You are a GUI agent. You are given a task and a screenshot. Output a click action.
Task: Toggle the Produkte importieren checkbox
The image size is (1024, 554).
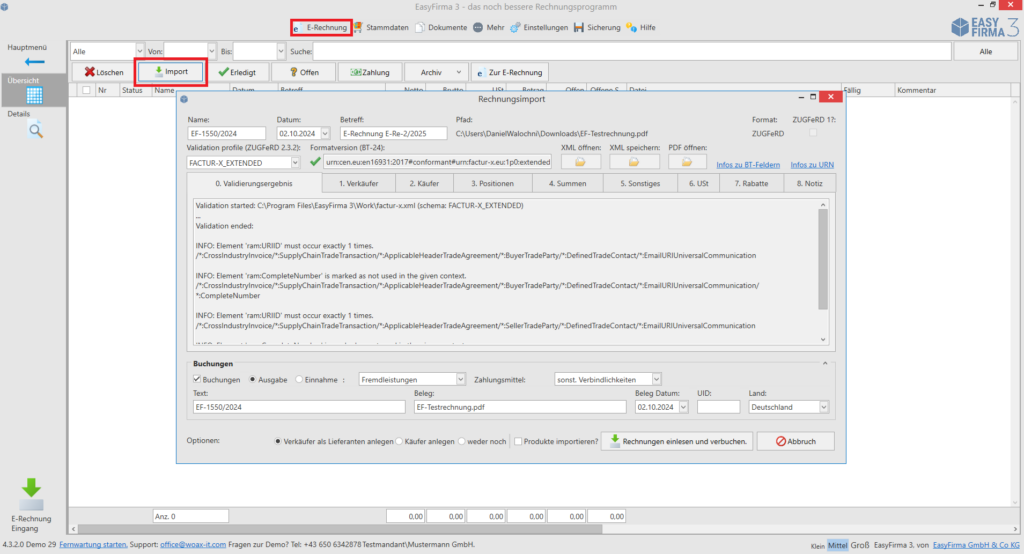pos(518,442)
